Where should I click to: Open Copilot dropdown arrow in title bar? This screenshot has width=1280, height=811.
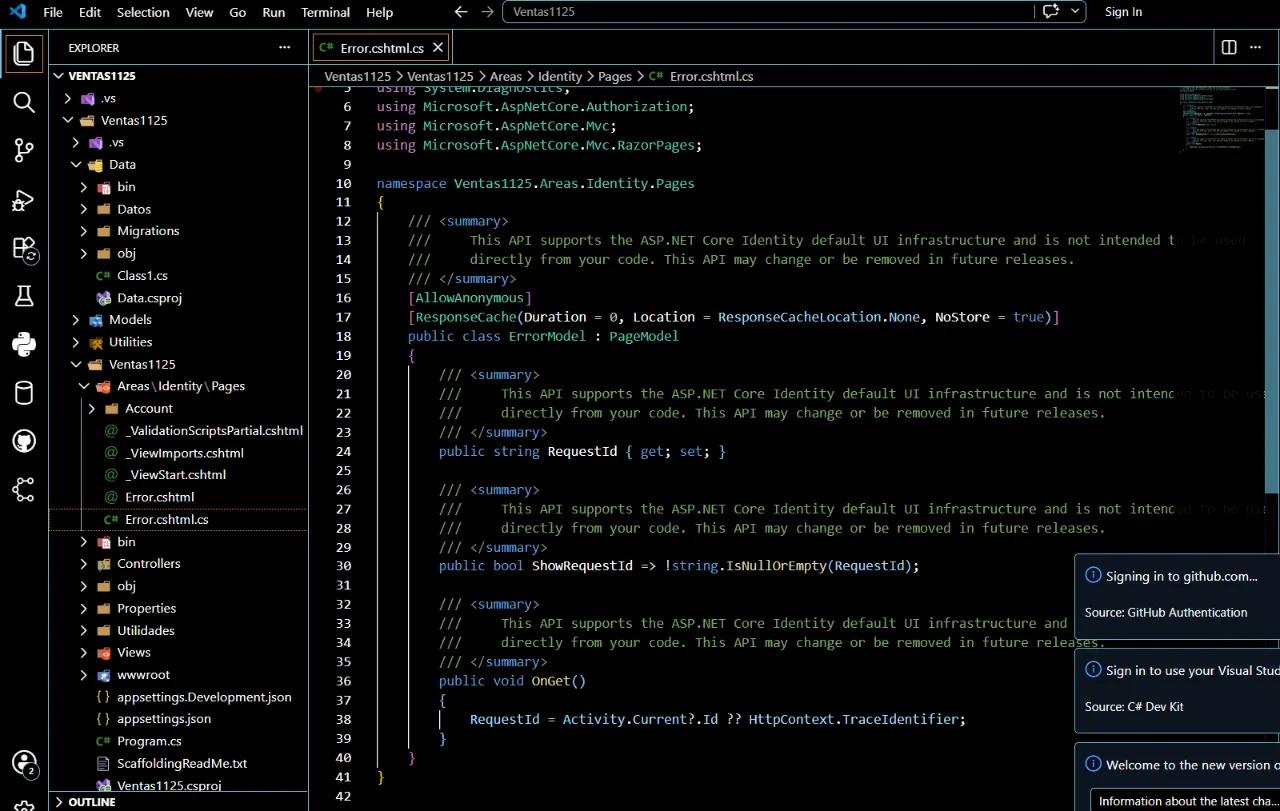[1076, 12]
